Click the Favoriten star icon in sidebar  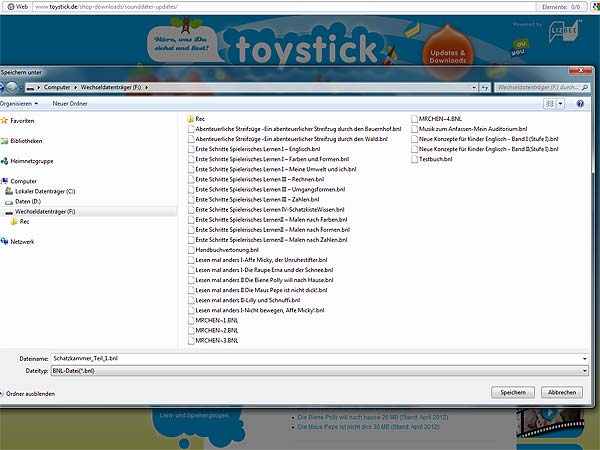[5, 120]
